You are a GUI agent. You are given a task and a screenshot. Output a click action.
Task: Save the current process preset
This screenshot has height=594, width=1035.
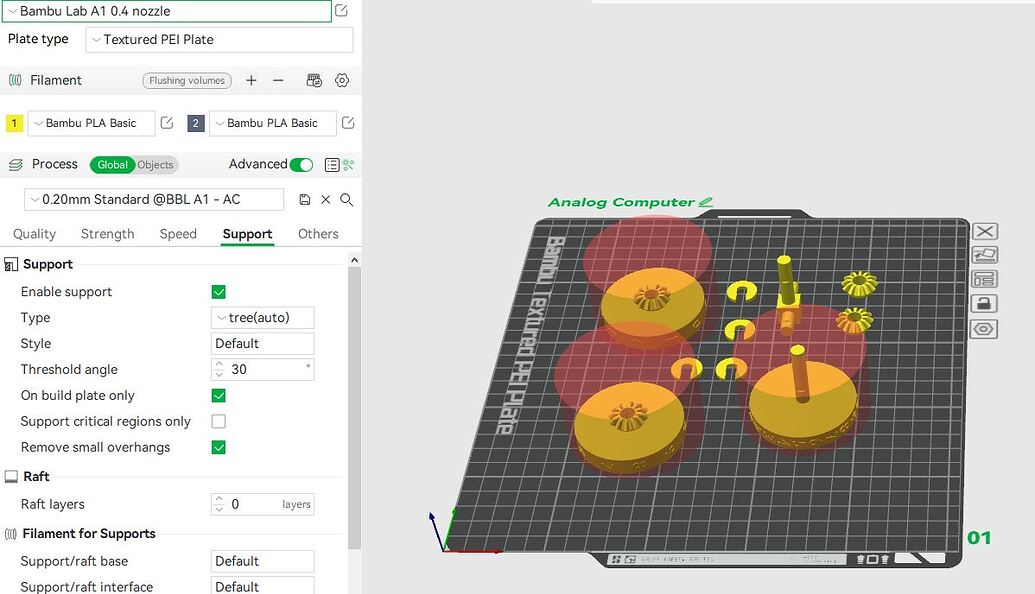tap(304, 199)
